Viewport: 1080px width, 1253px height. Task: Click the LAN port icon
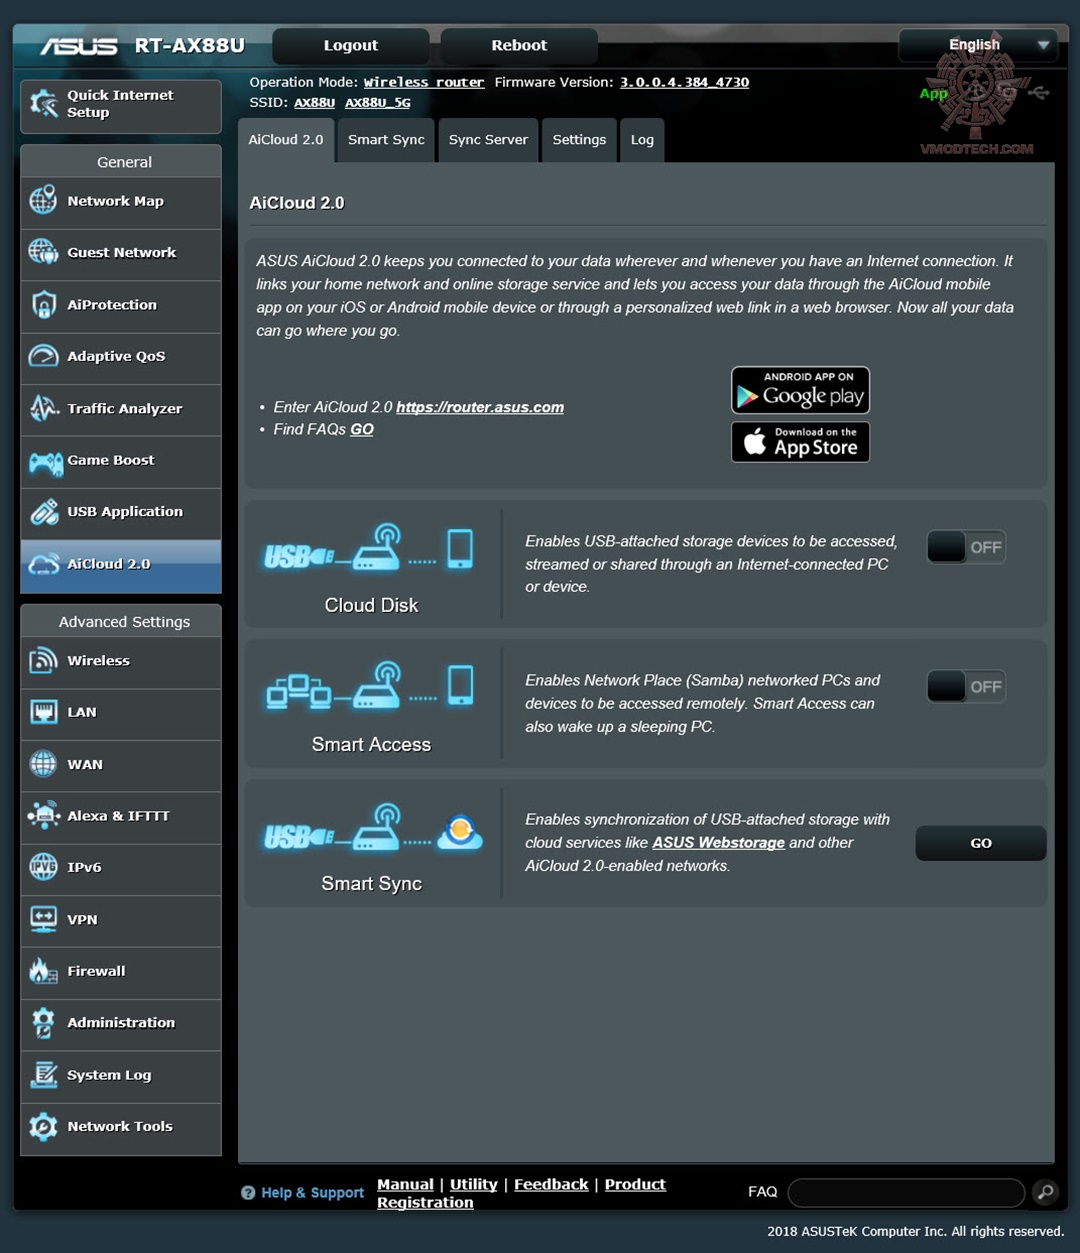[x=43, y=712]
